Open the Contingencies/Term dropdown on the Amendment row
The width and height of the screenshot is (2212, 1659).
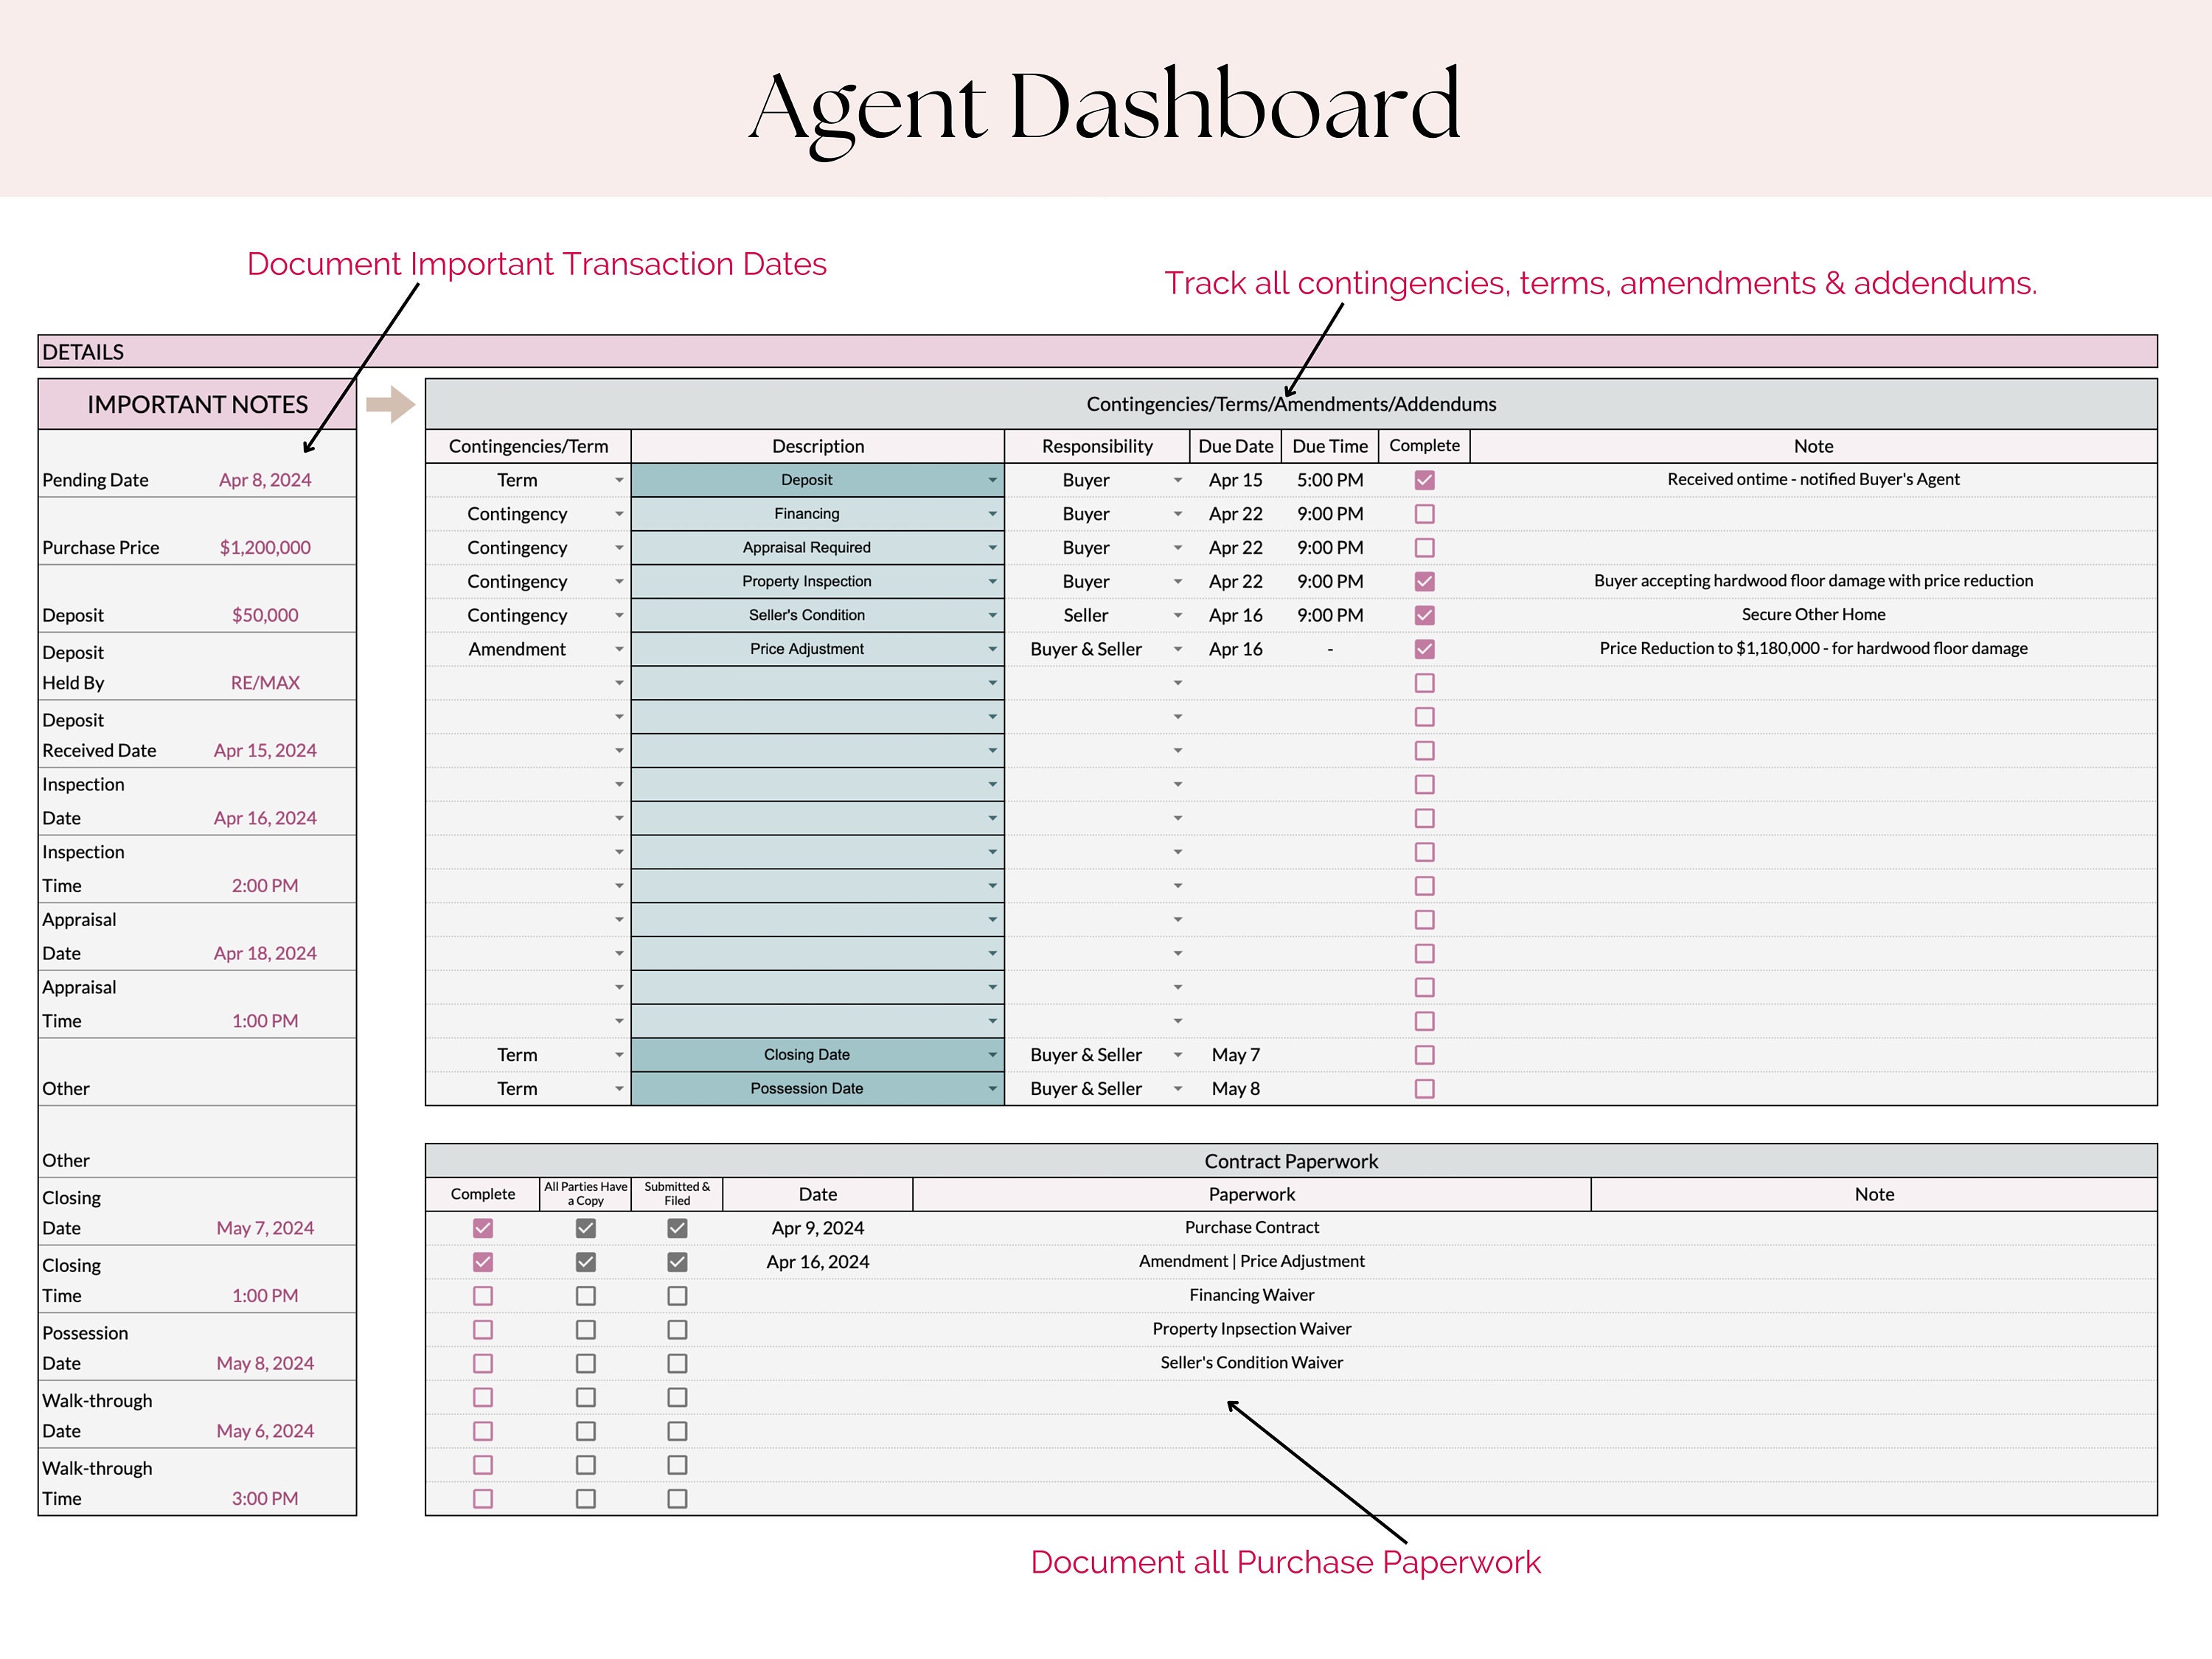click(619, 649)
